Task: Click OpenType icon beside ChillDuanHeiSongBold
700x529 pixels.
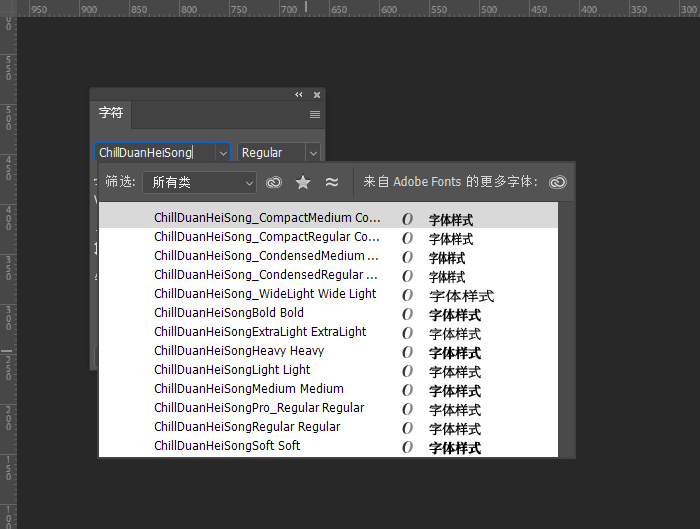Action: [407, 314]
